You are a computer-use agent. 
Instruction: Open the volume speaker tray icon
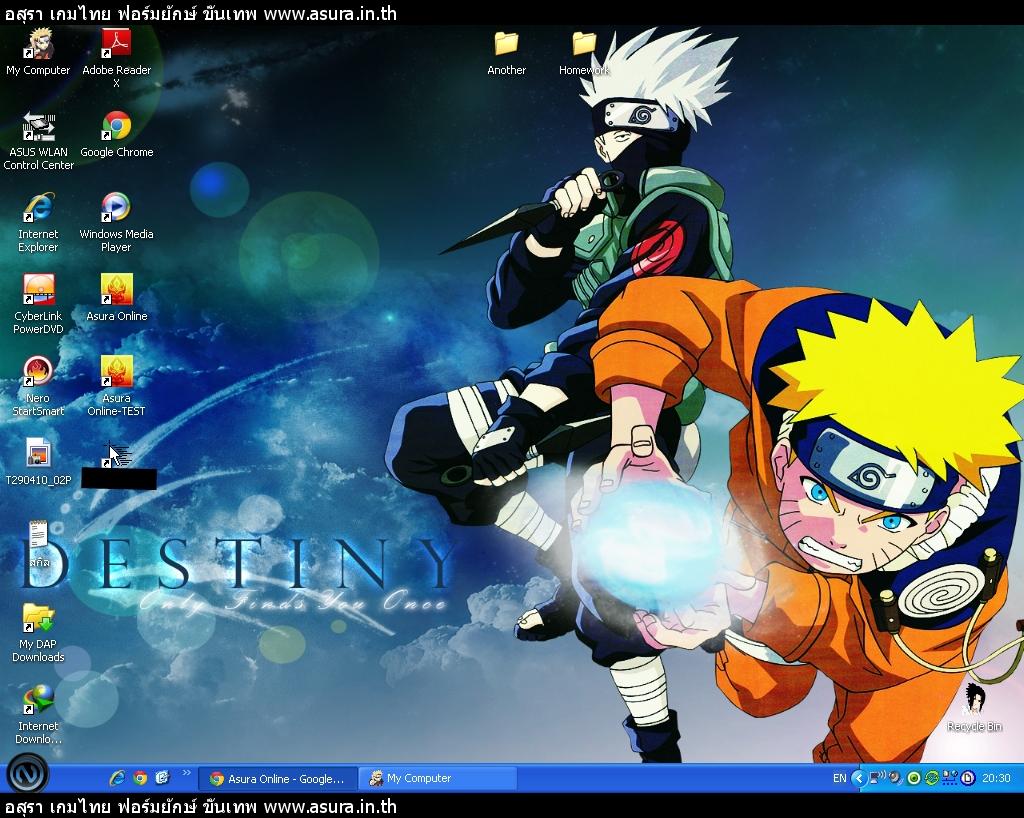(x=894, y=778)
